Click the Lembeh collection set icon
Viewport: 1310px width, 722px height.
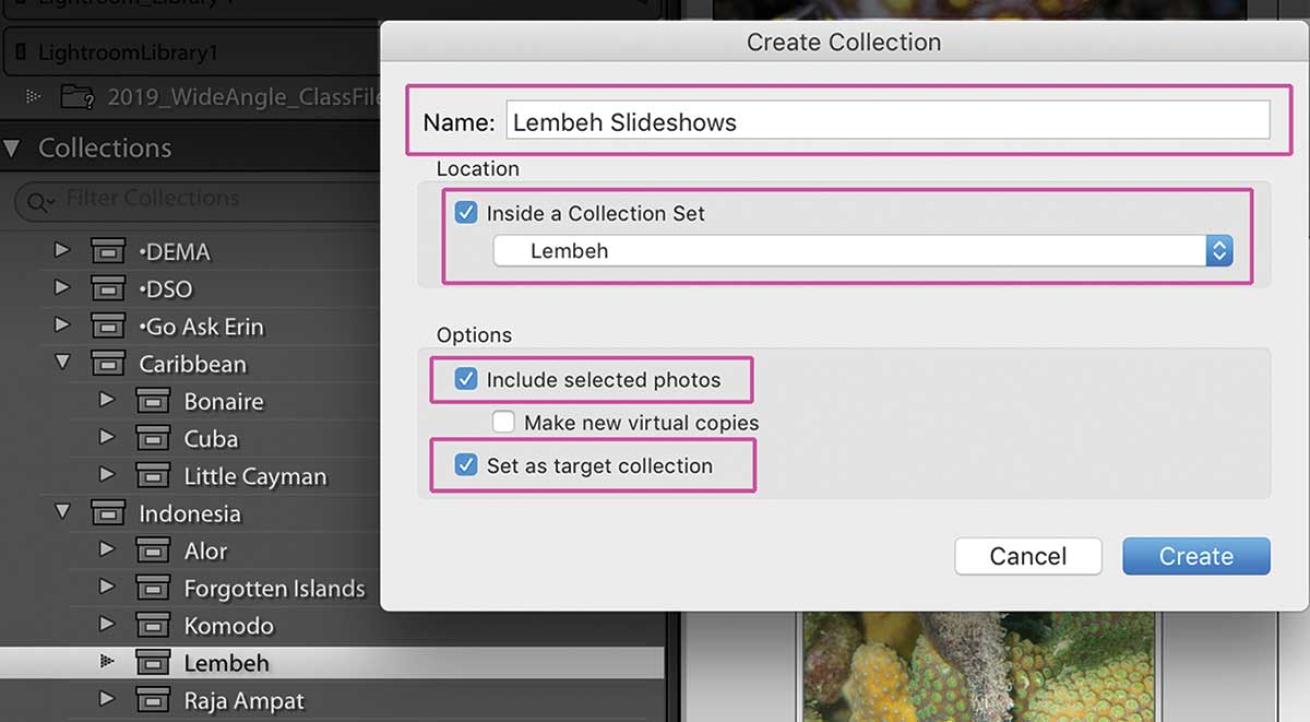coord(152,663)
